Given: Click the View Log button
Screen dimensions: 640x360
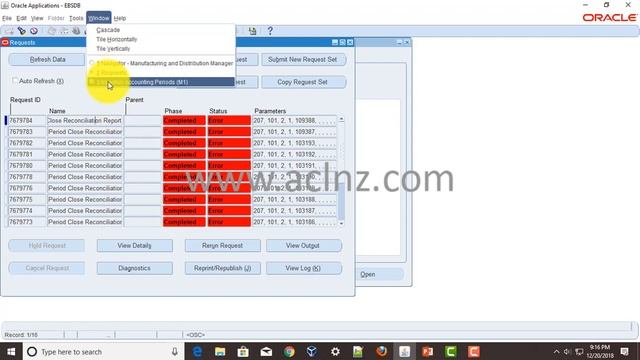Looking at the screenshot, I should [303, 268].
